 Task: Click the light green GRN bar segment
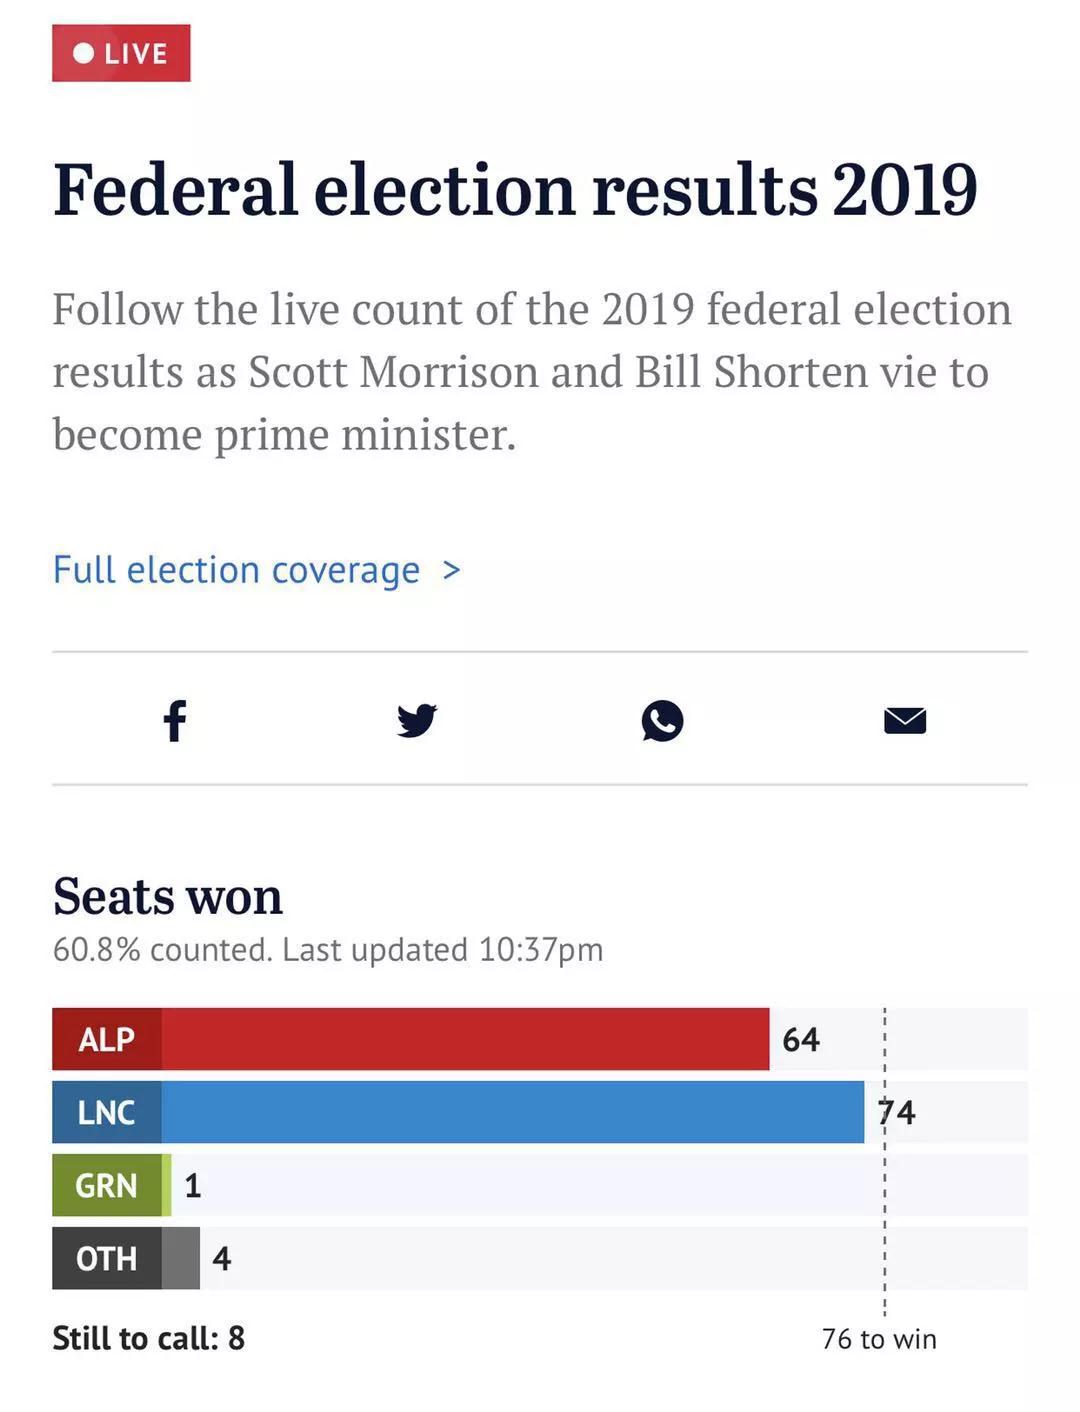coord(167,1185)
